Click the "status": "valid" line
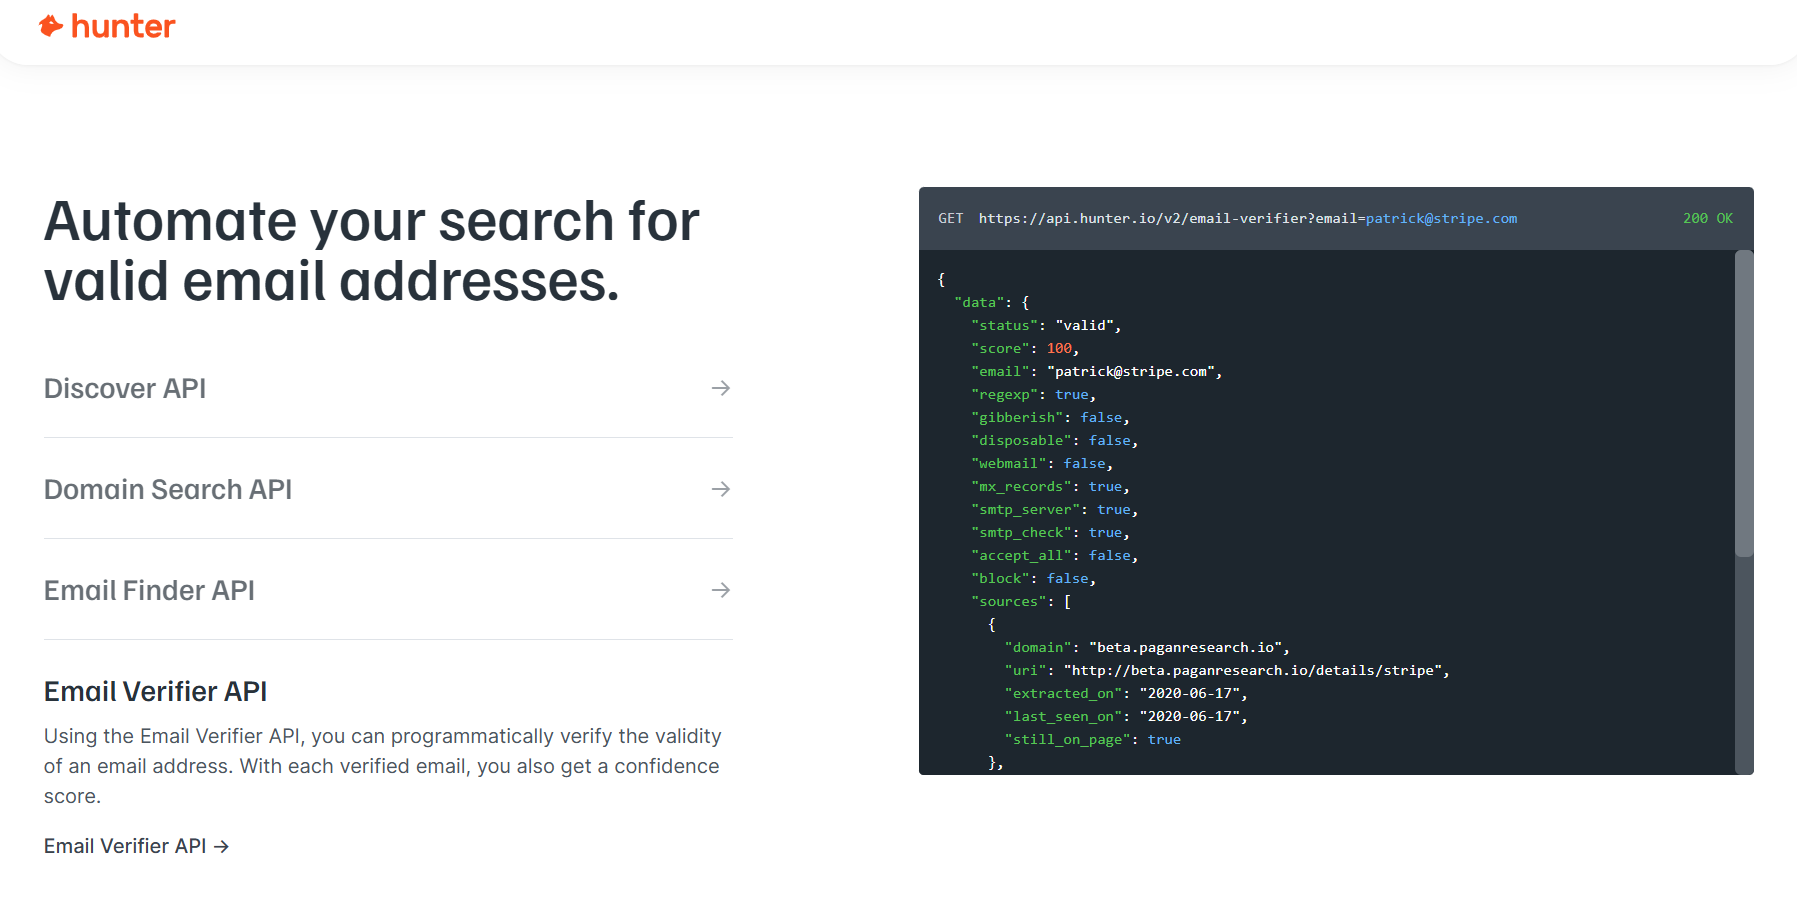Viewport: 1797px width, 912px height. pos(1046,325)
